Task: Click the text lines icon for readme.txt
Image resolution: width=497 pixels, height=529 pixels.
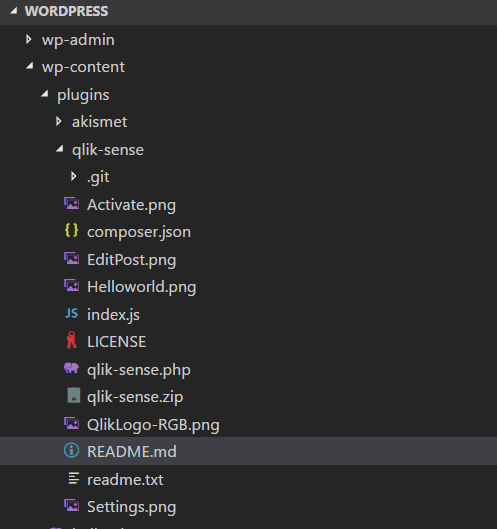Action: (74, 478)
